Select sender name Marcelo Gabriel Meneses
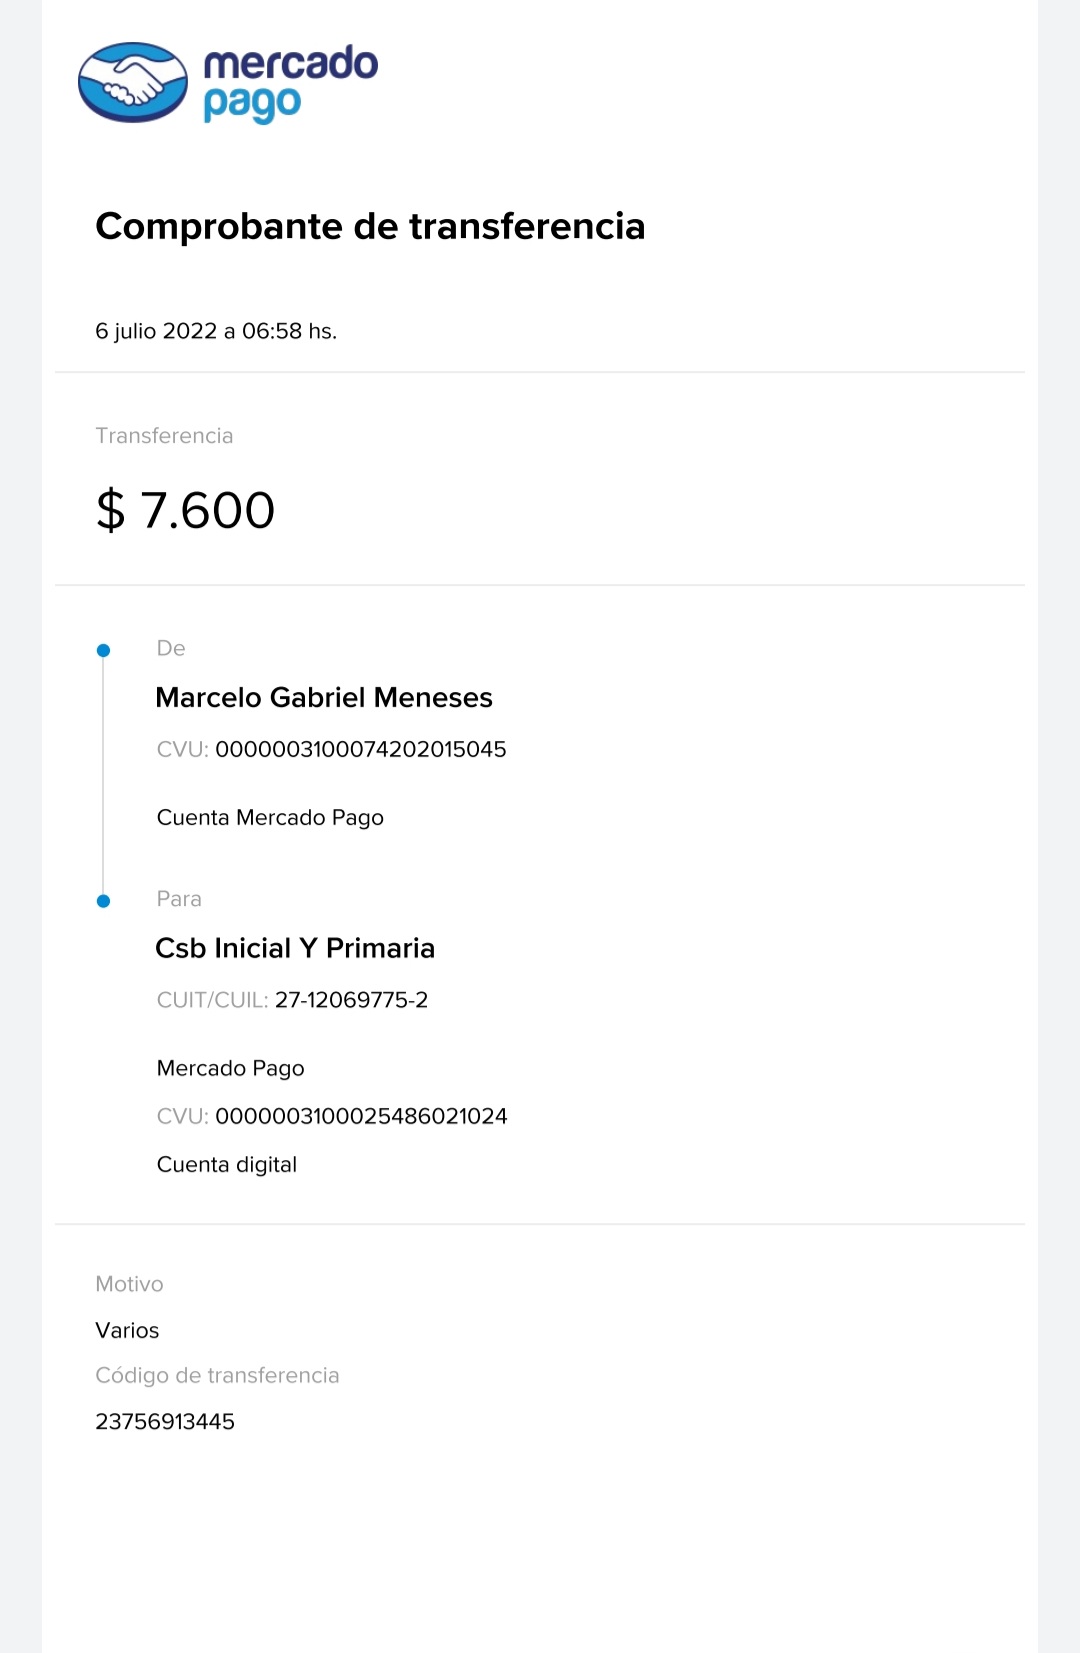Image resolution: width=1080 pixels, height=1653 pixels. [324, 698]
